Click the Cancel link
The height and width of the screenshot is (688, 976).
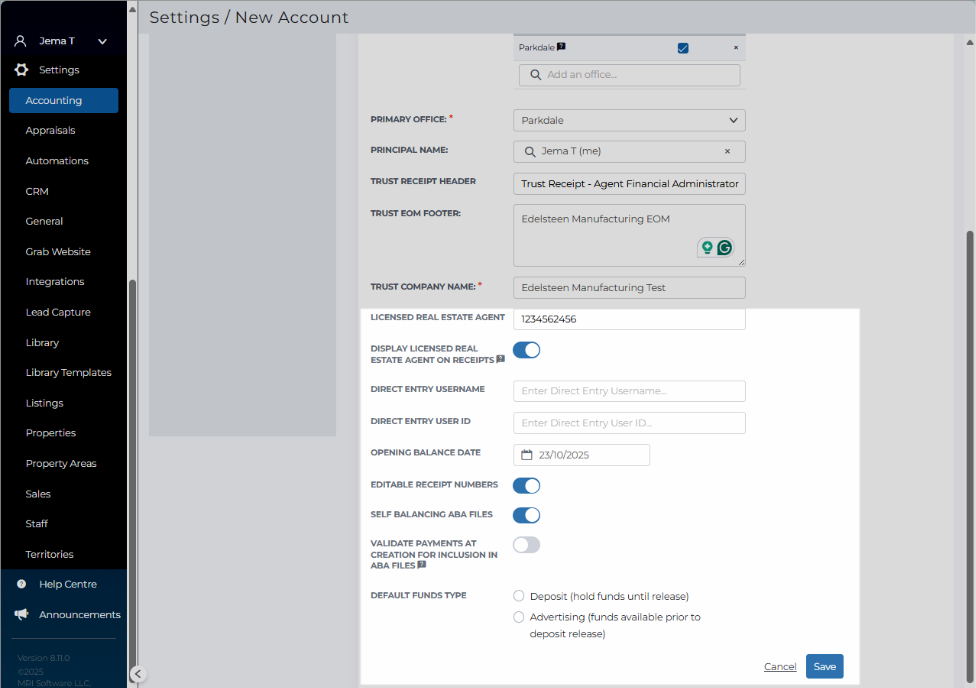pos(780,666)
